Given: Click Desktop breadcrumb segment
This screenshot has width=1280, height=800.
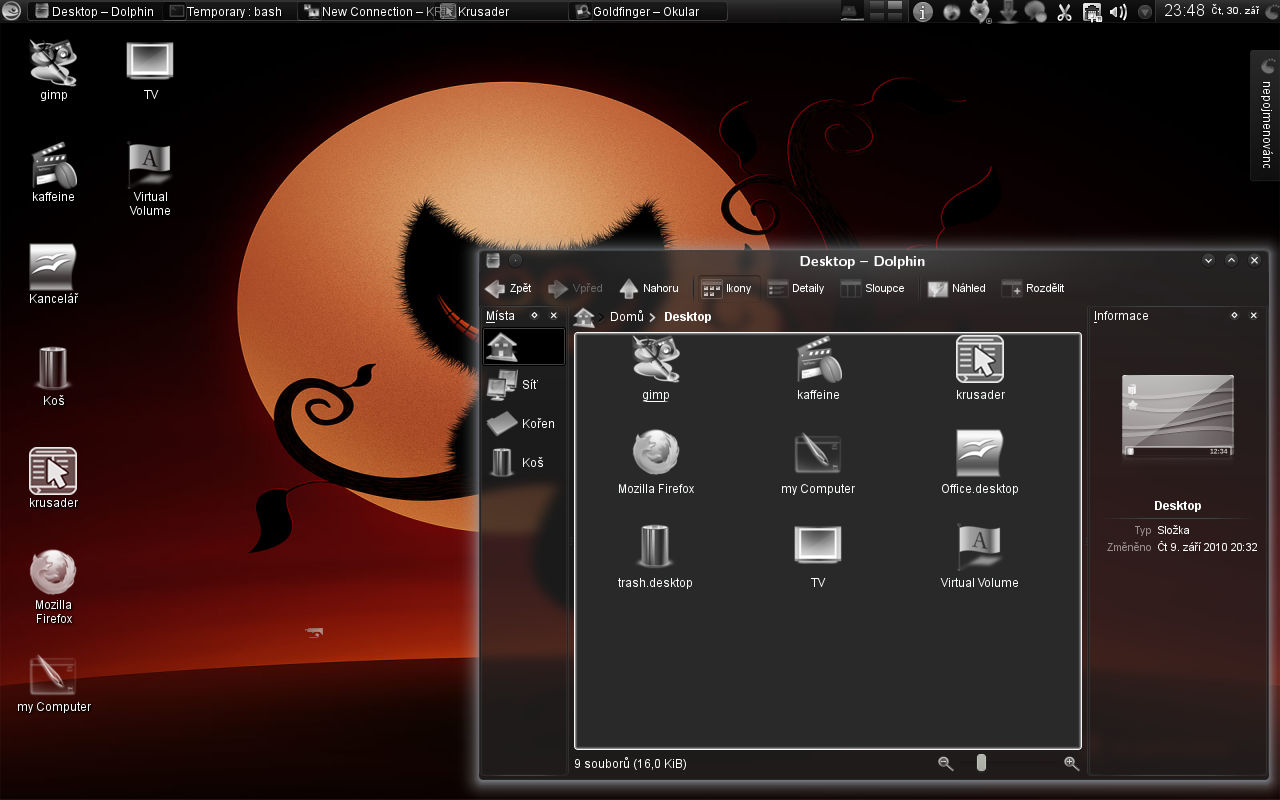Looking at the screenshot, I should pyautogui.click(x=688, y=317).
